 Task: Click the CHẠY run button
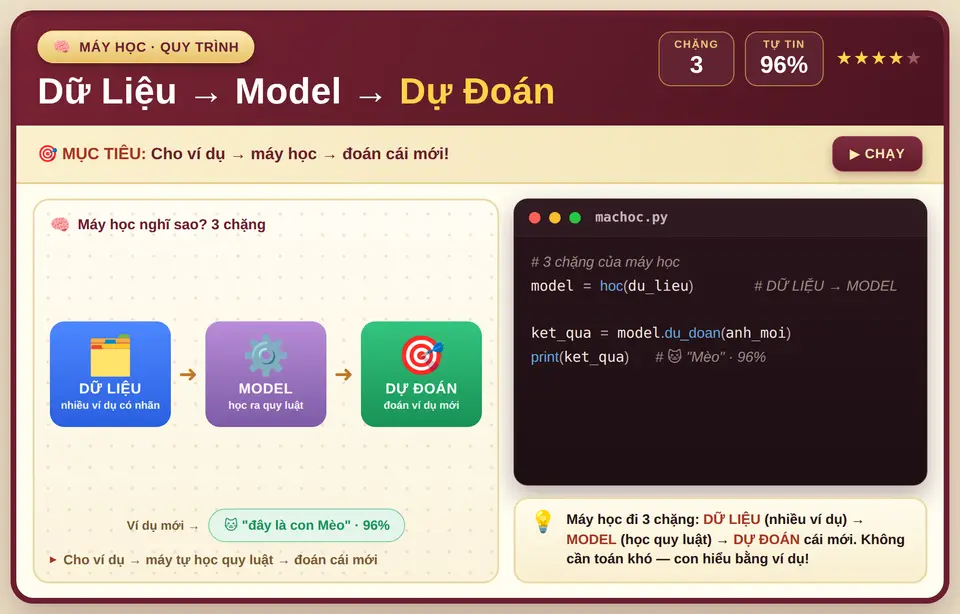click(x=877, y=154)
